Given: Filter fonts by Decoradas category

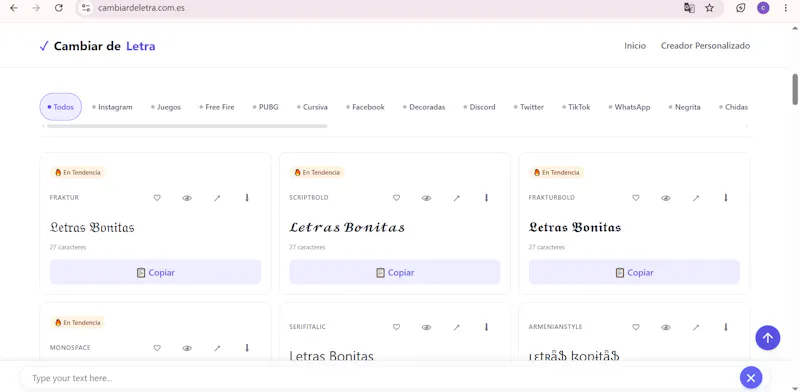Looking at the screenshot, I should pos(424,107).
